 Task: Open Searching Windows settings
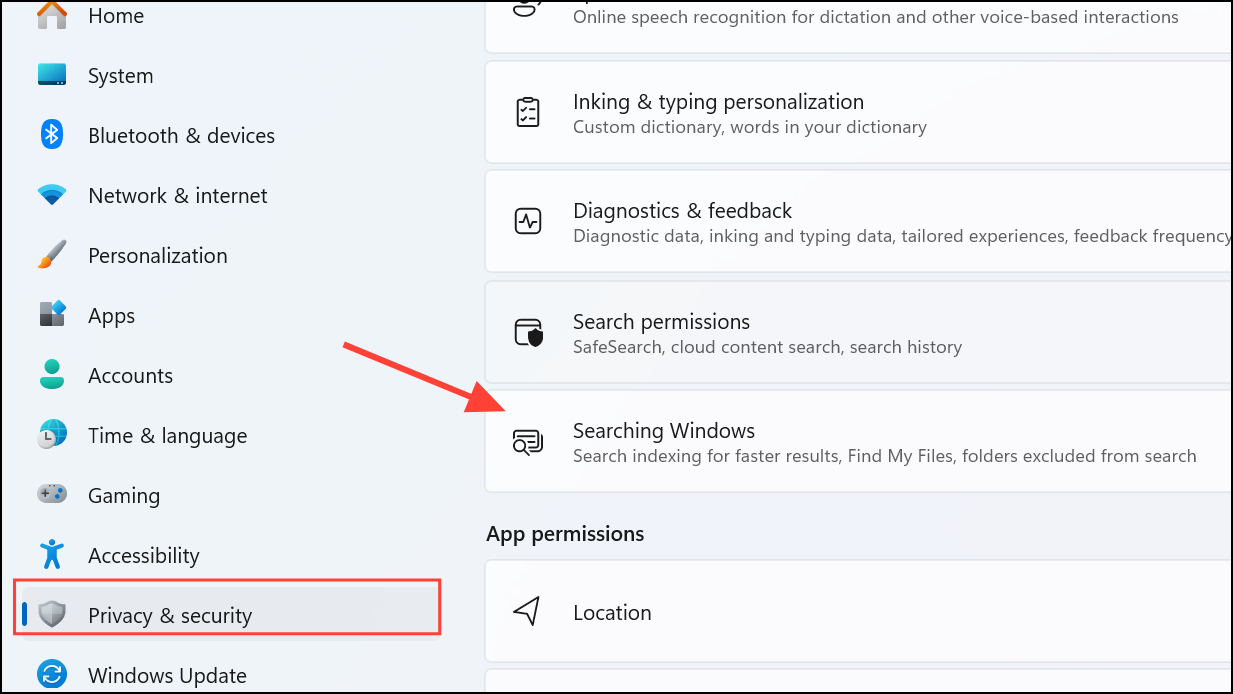tap(858, 441)
